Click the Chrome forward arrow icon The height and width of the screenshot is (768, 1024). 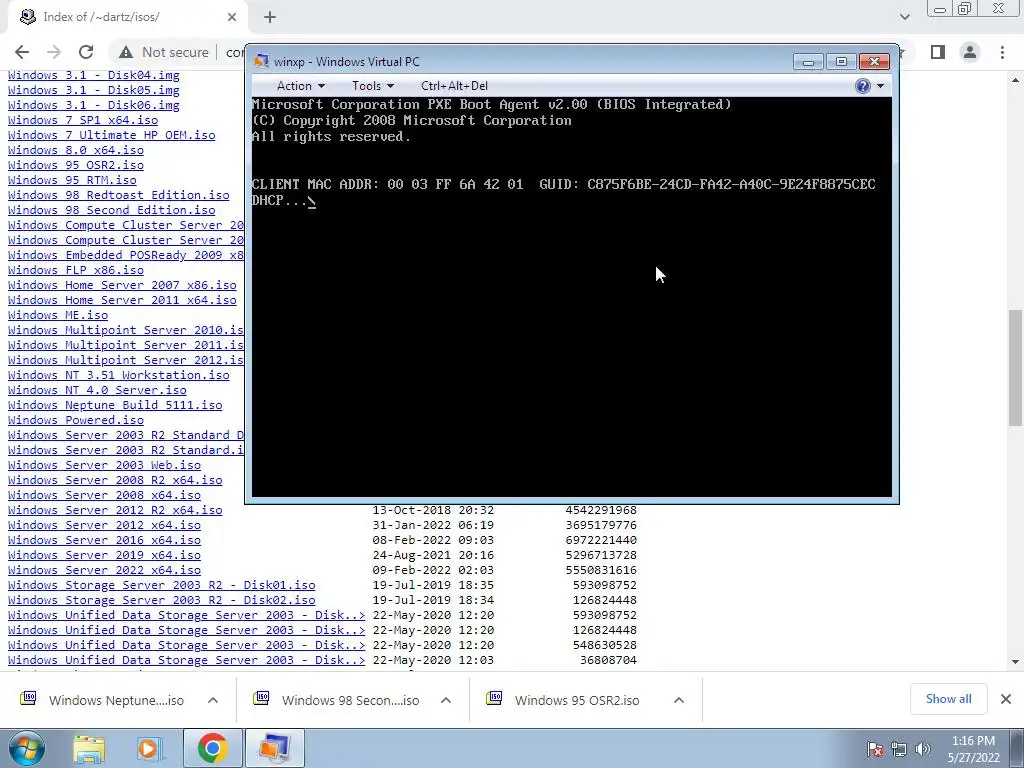(54, 52)
